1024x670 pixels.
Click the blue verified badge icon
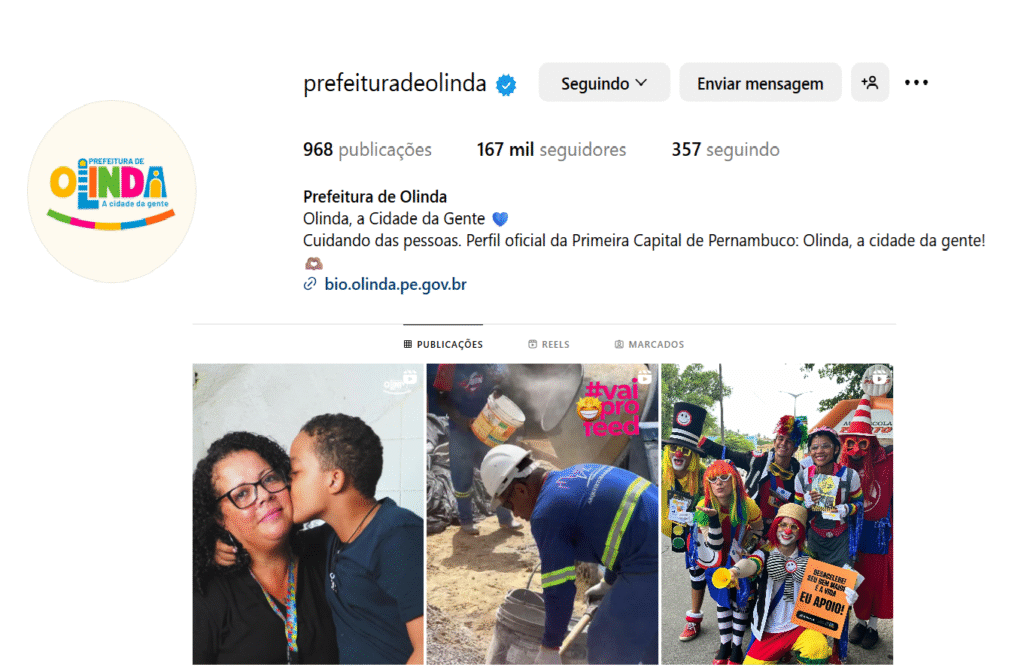(506, 85)
